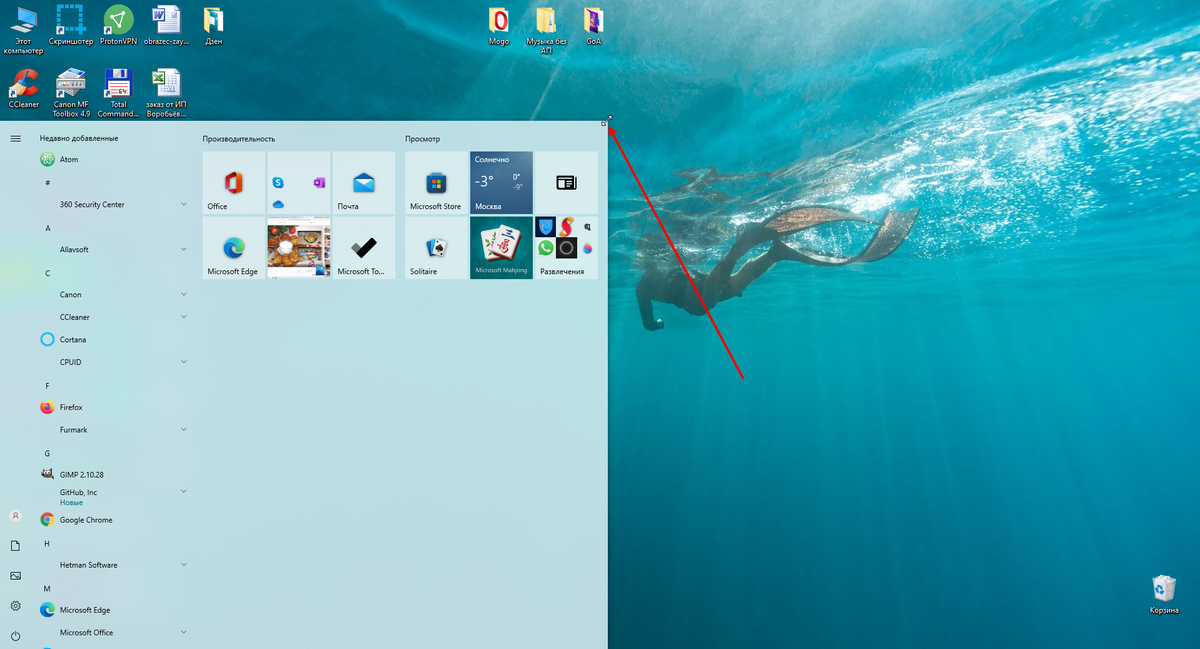Launch Google Chrome from the app list
The height and width of the screenshot is (649, 1200).
tap(113, 520)
